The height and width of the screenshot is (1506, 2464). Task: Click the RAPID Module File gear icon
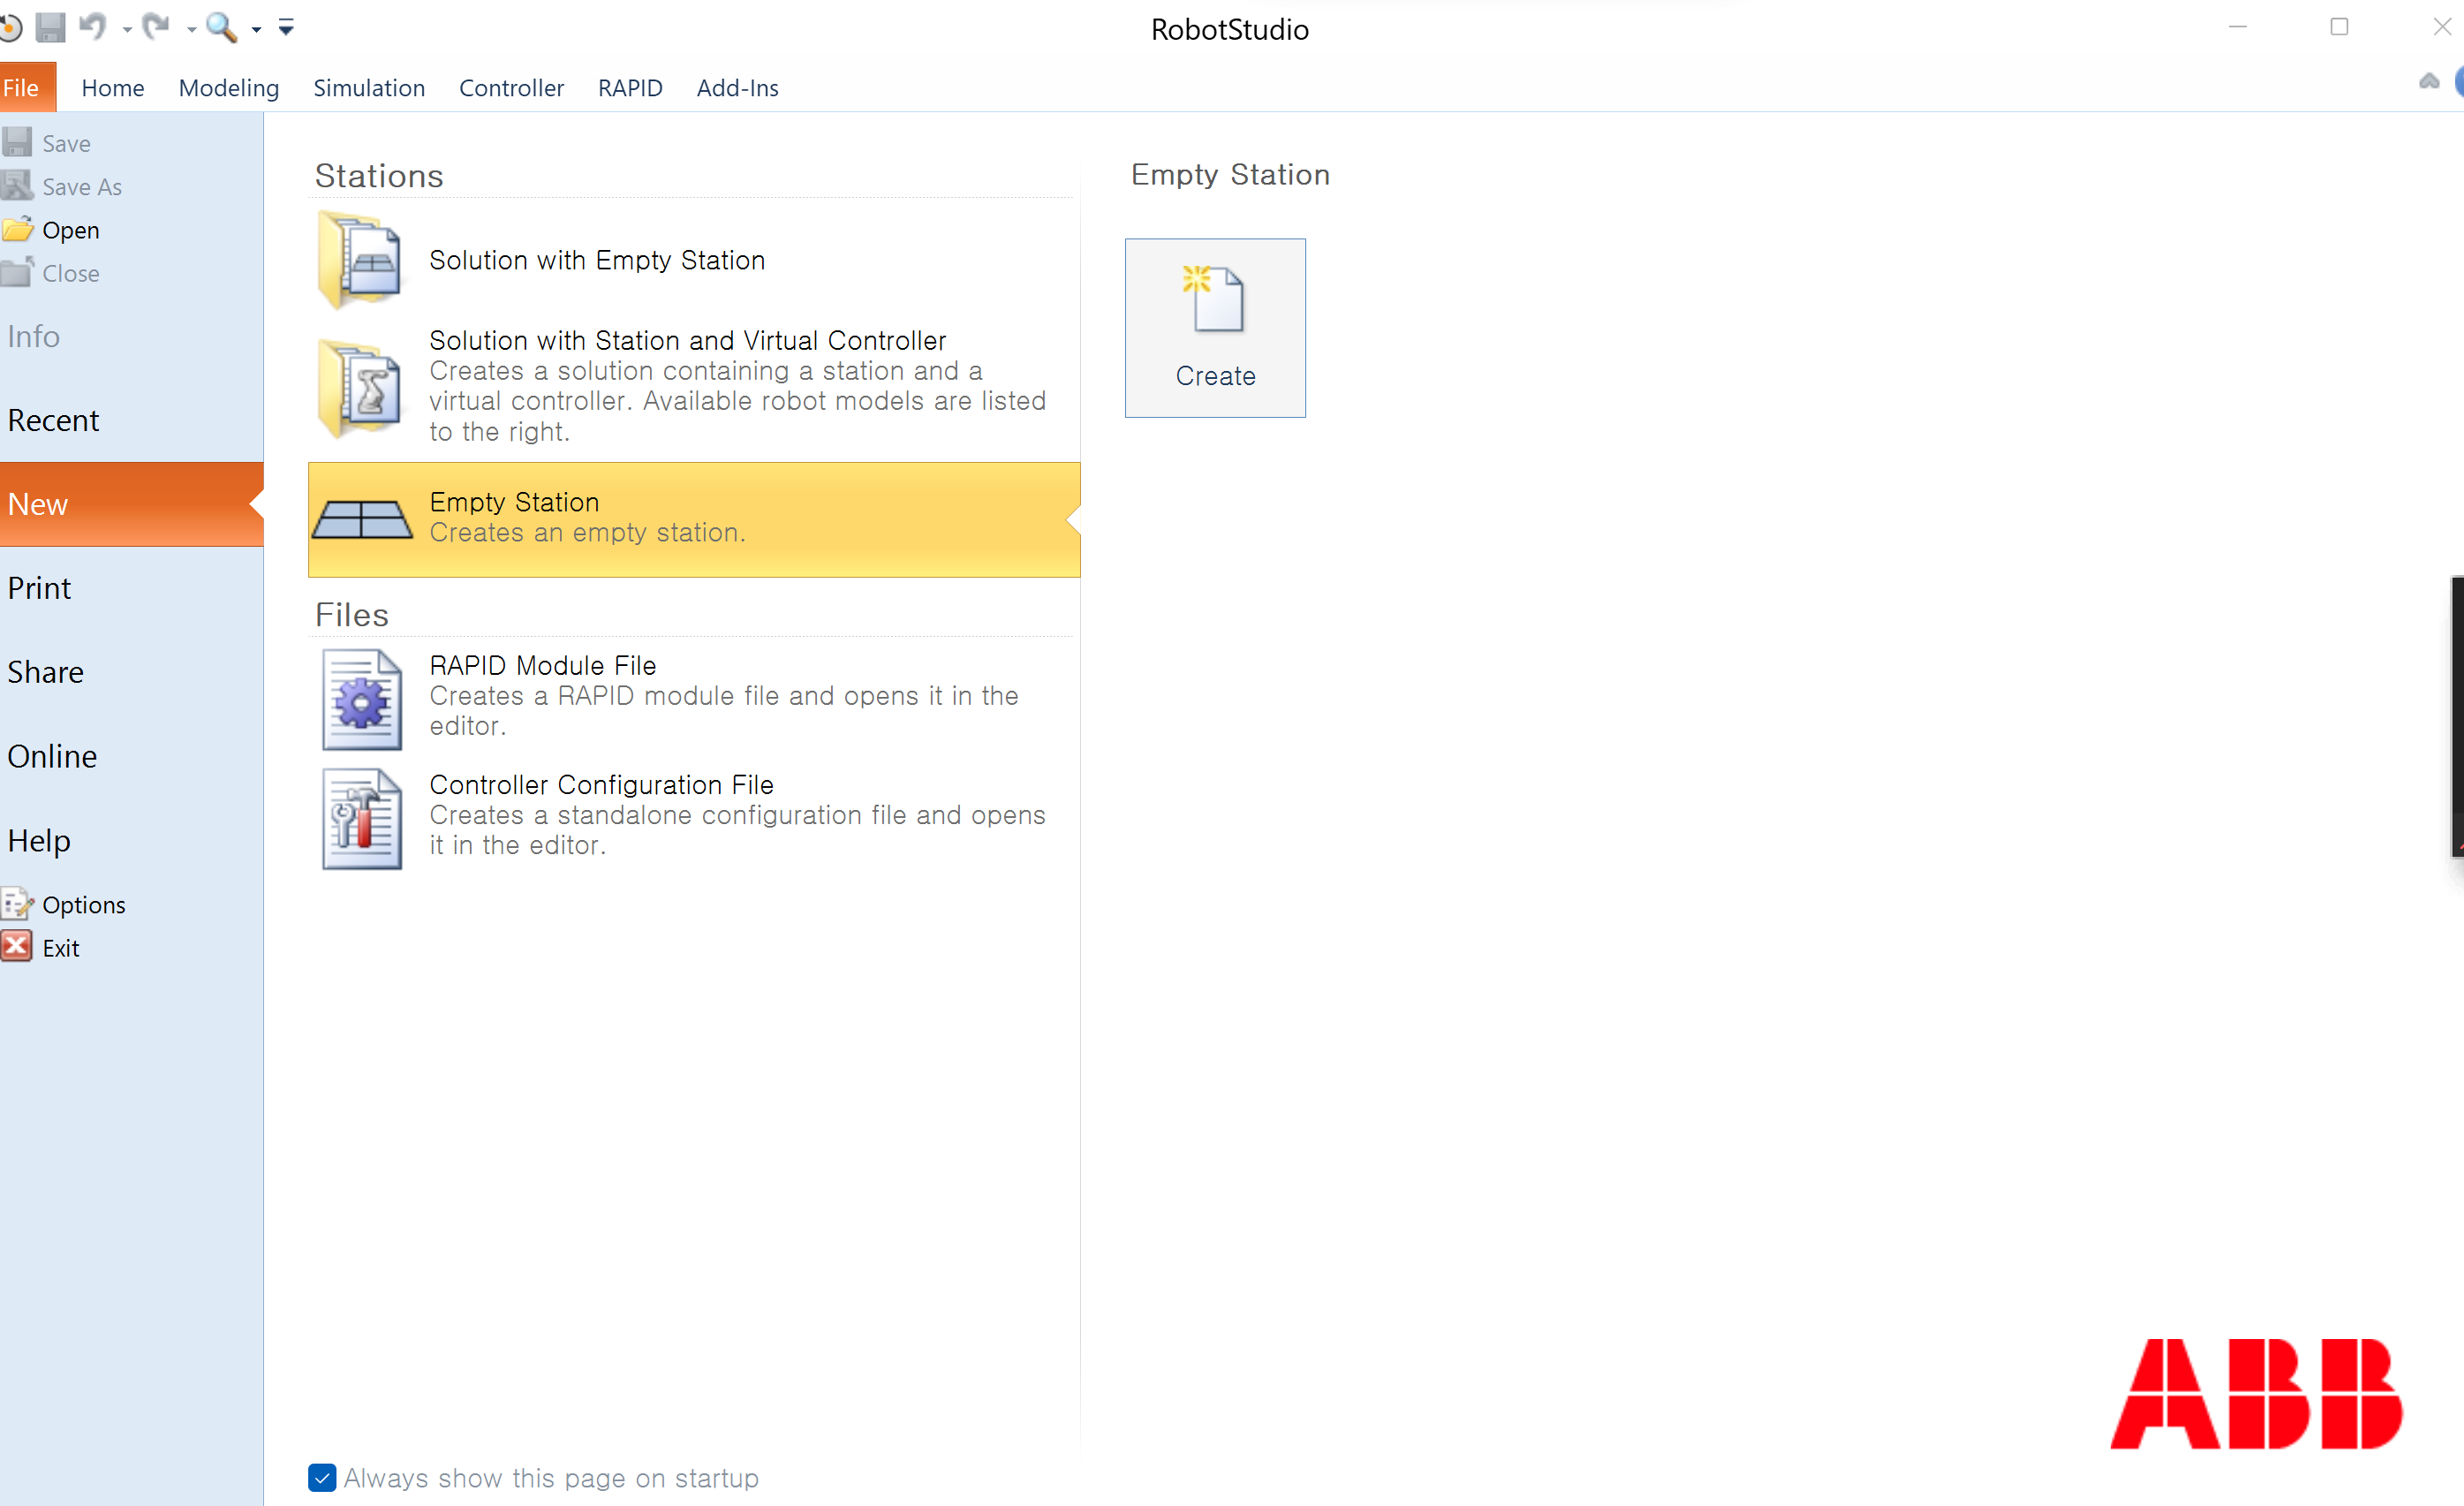[x=362, y=700]
